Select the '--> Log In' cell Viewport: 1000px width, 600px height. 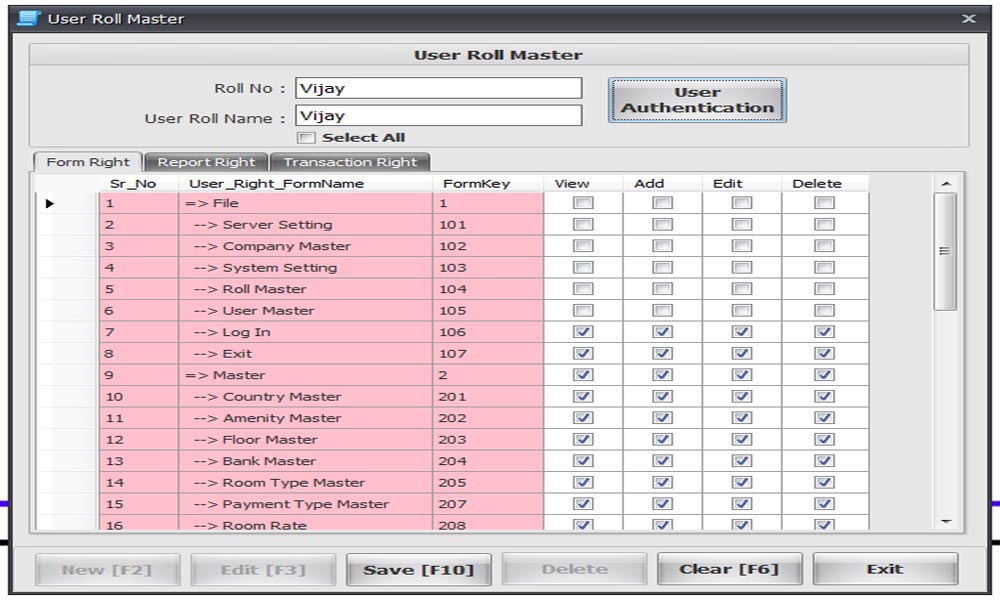[305, 332]
